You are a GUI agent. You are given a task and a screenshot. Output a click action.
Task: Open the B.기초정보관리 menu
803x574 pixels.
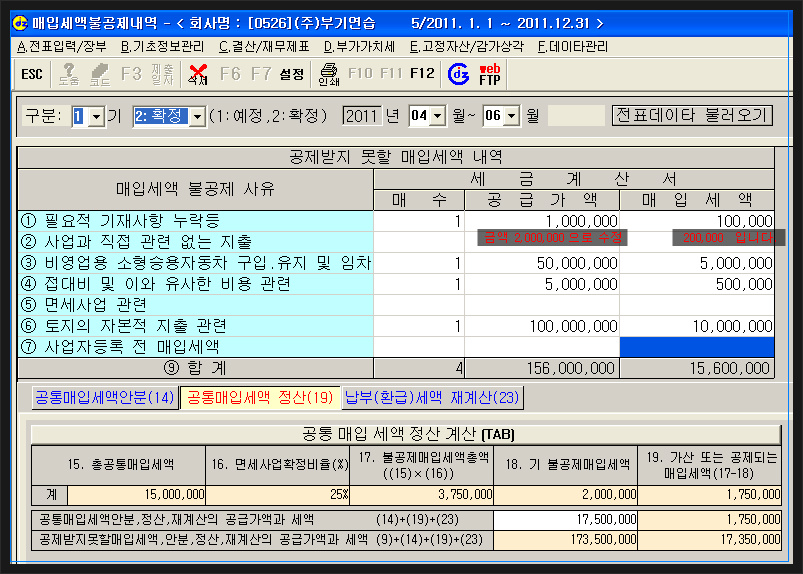pos(162,47)
